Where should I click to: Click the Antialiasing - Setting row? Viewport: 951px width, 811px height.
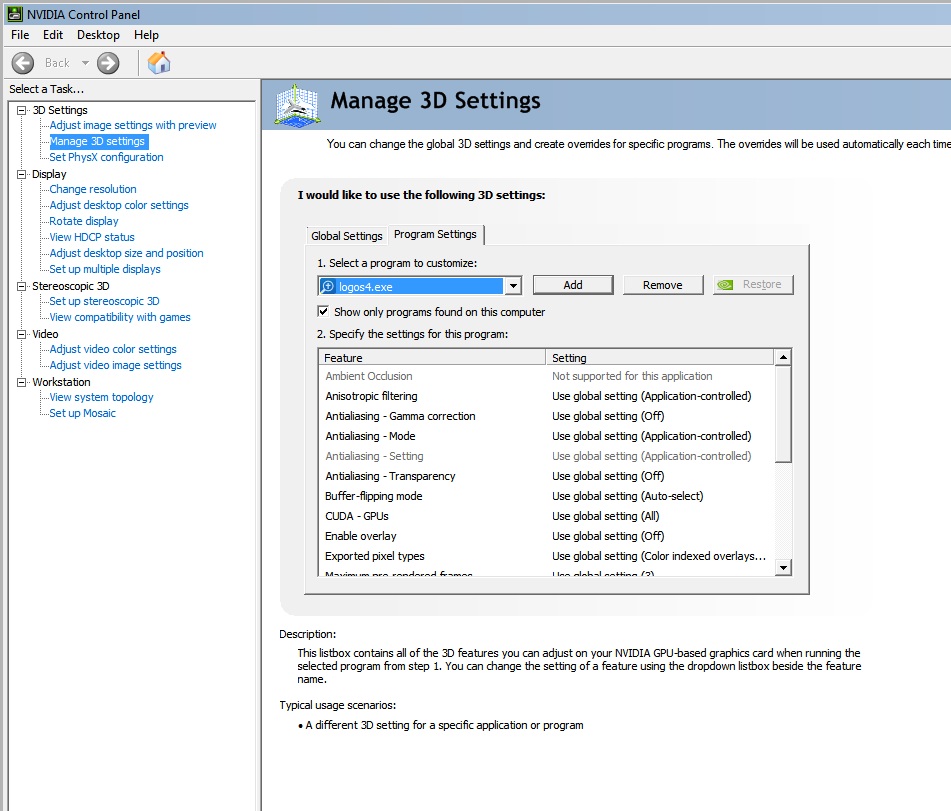coord(546,456)
